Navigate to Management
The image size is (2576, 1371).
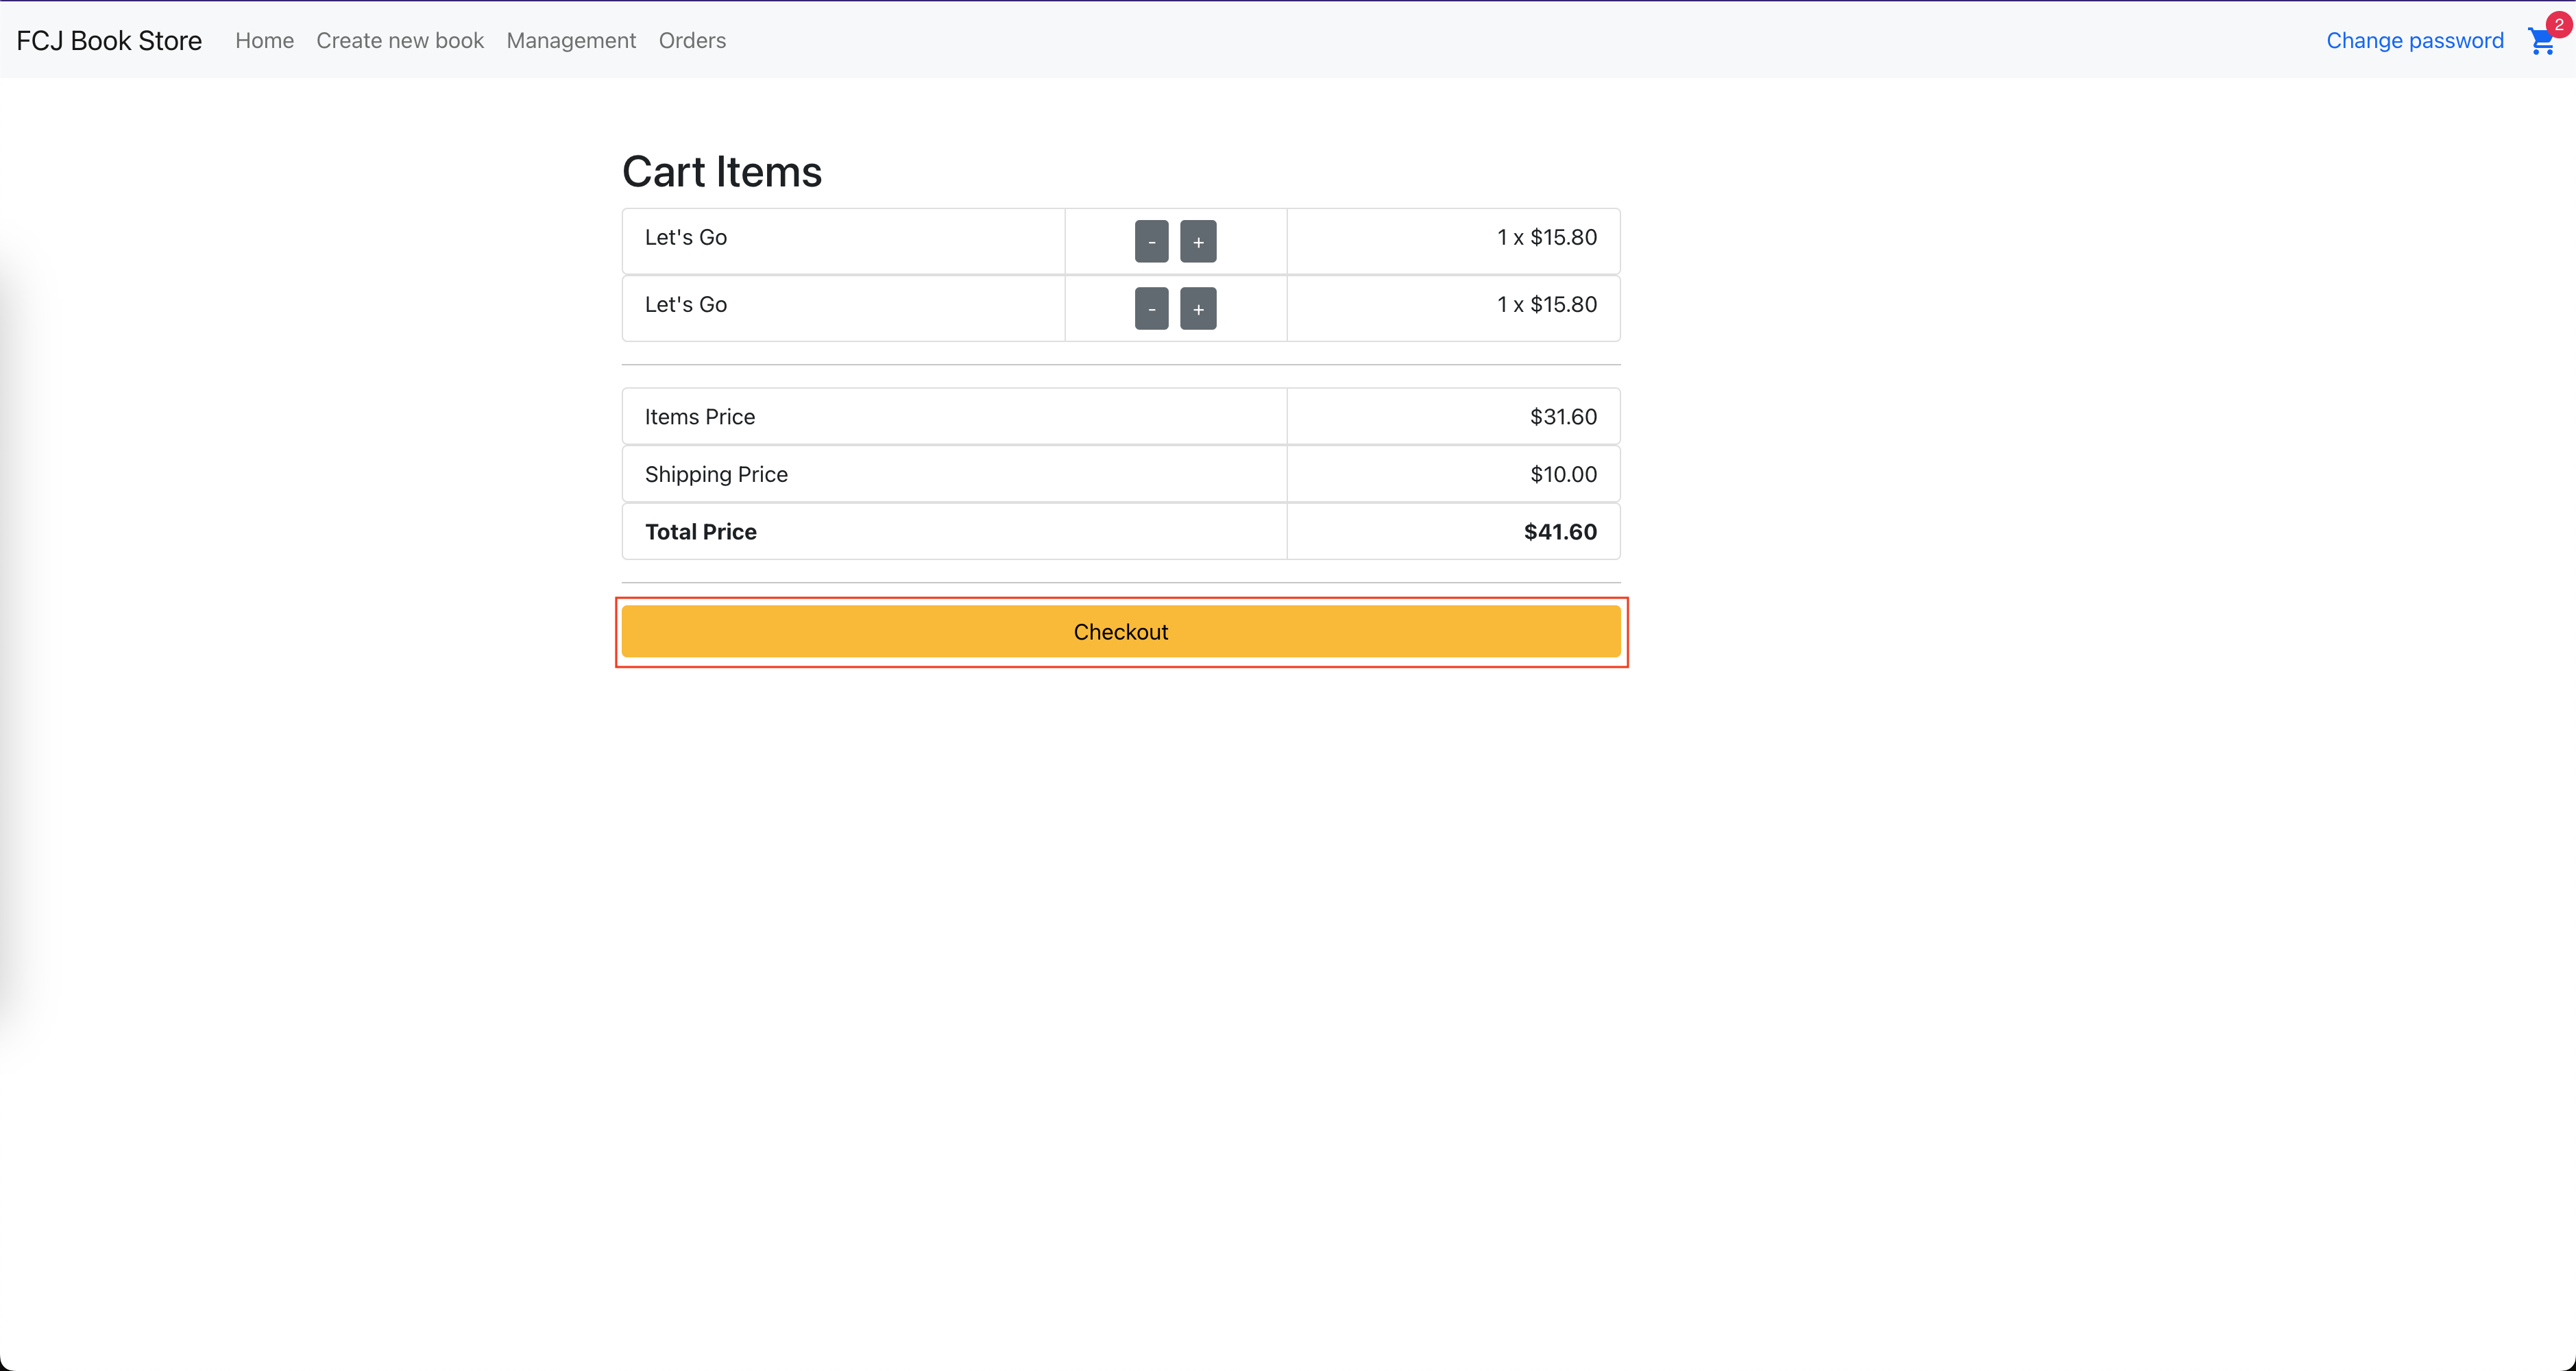pyautogui.click(x=571, y=40)
